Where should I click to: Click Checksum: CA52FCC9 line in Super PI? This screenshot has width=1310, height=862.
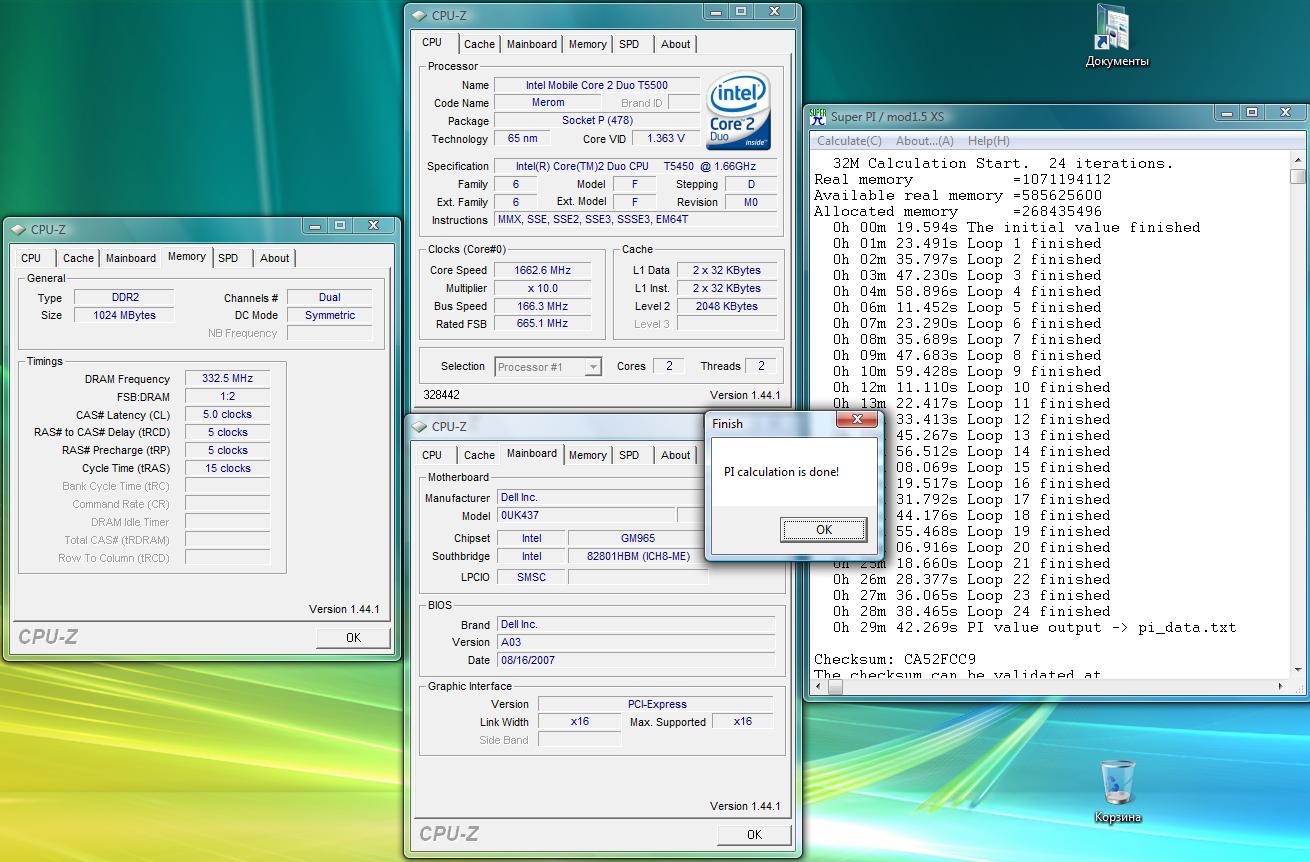(x=895, y=659)
